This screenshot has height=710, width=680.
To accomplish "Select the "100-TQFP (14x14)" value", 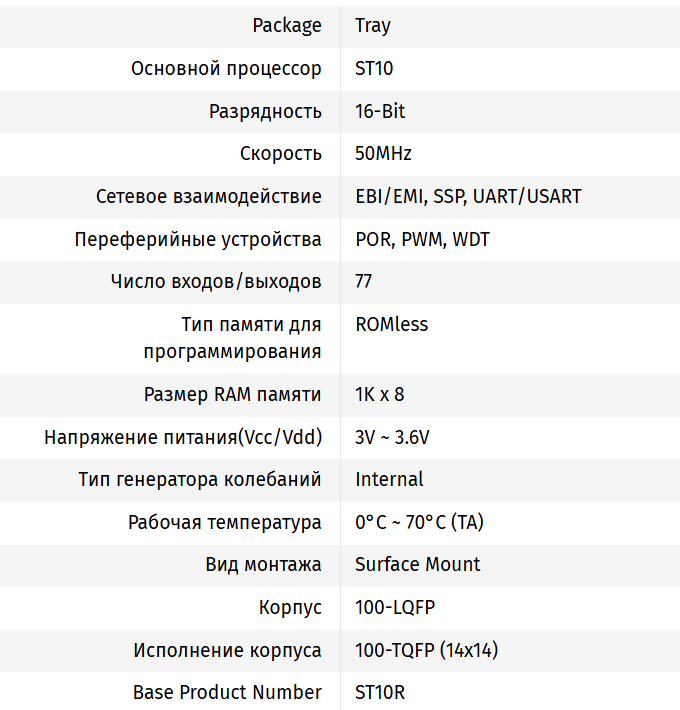I will point(426,650).
